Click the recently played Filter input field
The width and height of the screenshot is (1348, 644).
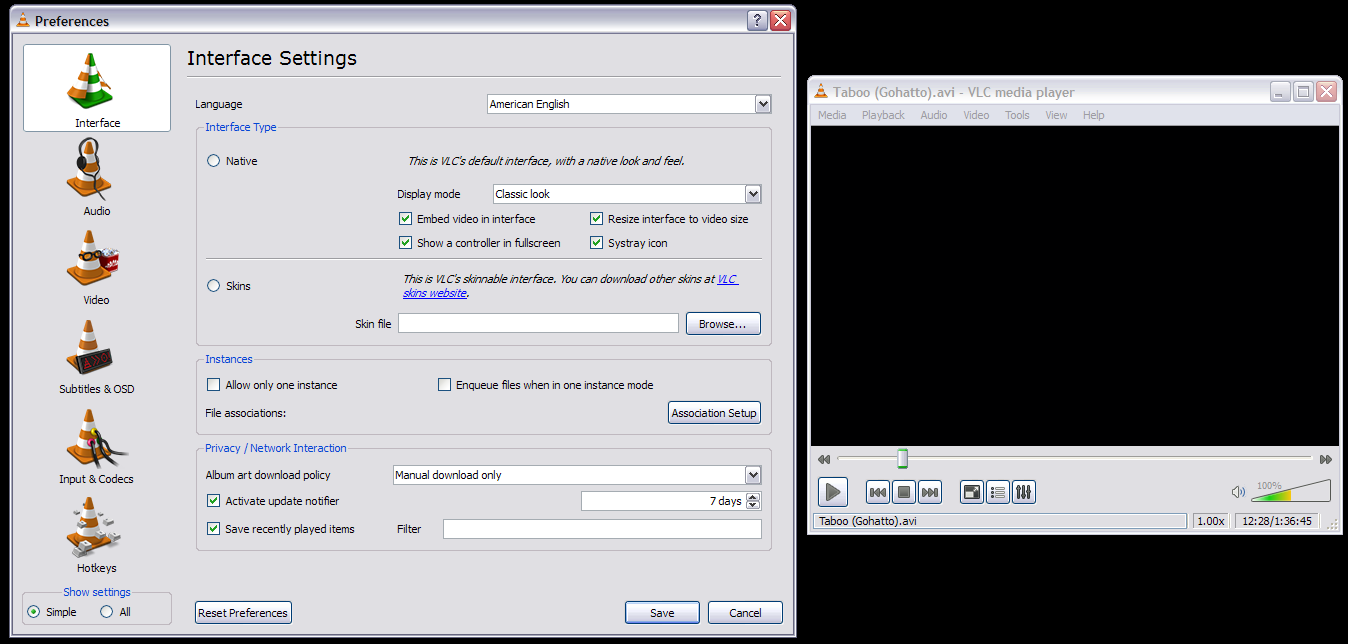tap(602, 529)
